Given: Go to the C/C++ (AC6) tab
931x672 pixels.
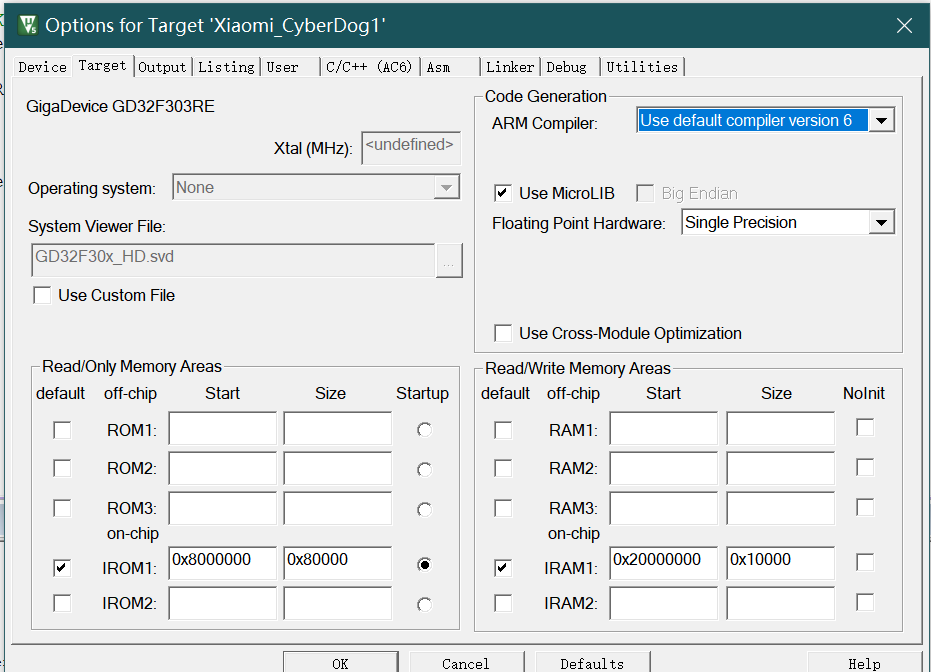Looking at the screenshot, I should click(x=369, y=67).
